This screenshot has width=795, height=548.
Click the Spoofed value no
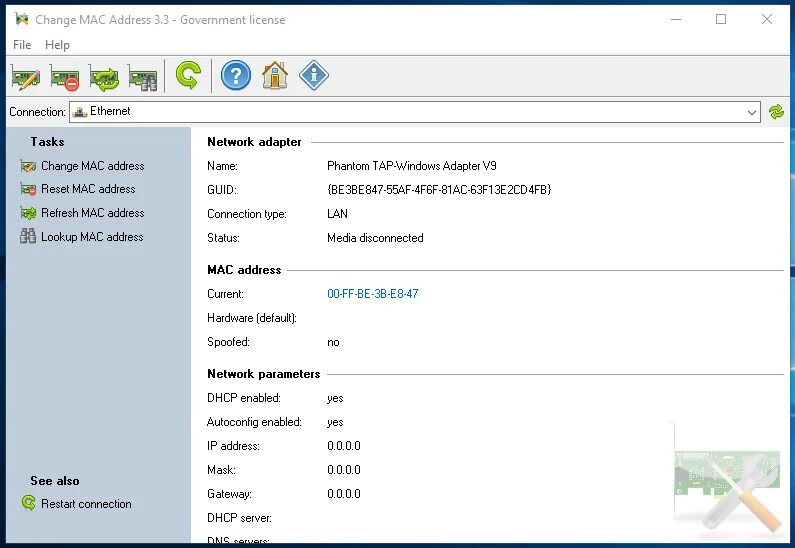333,342
